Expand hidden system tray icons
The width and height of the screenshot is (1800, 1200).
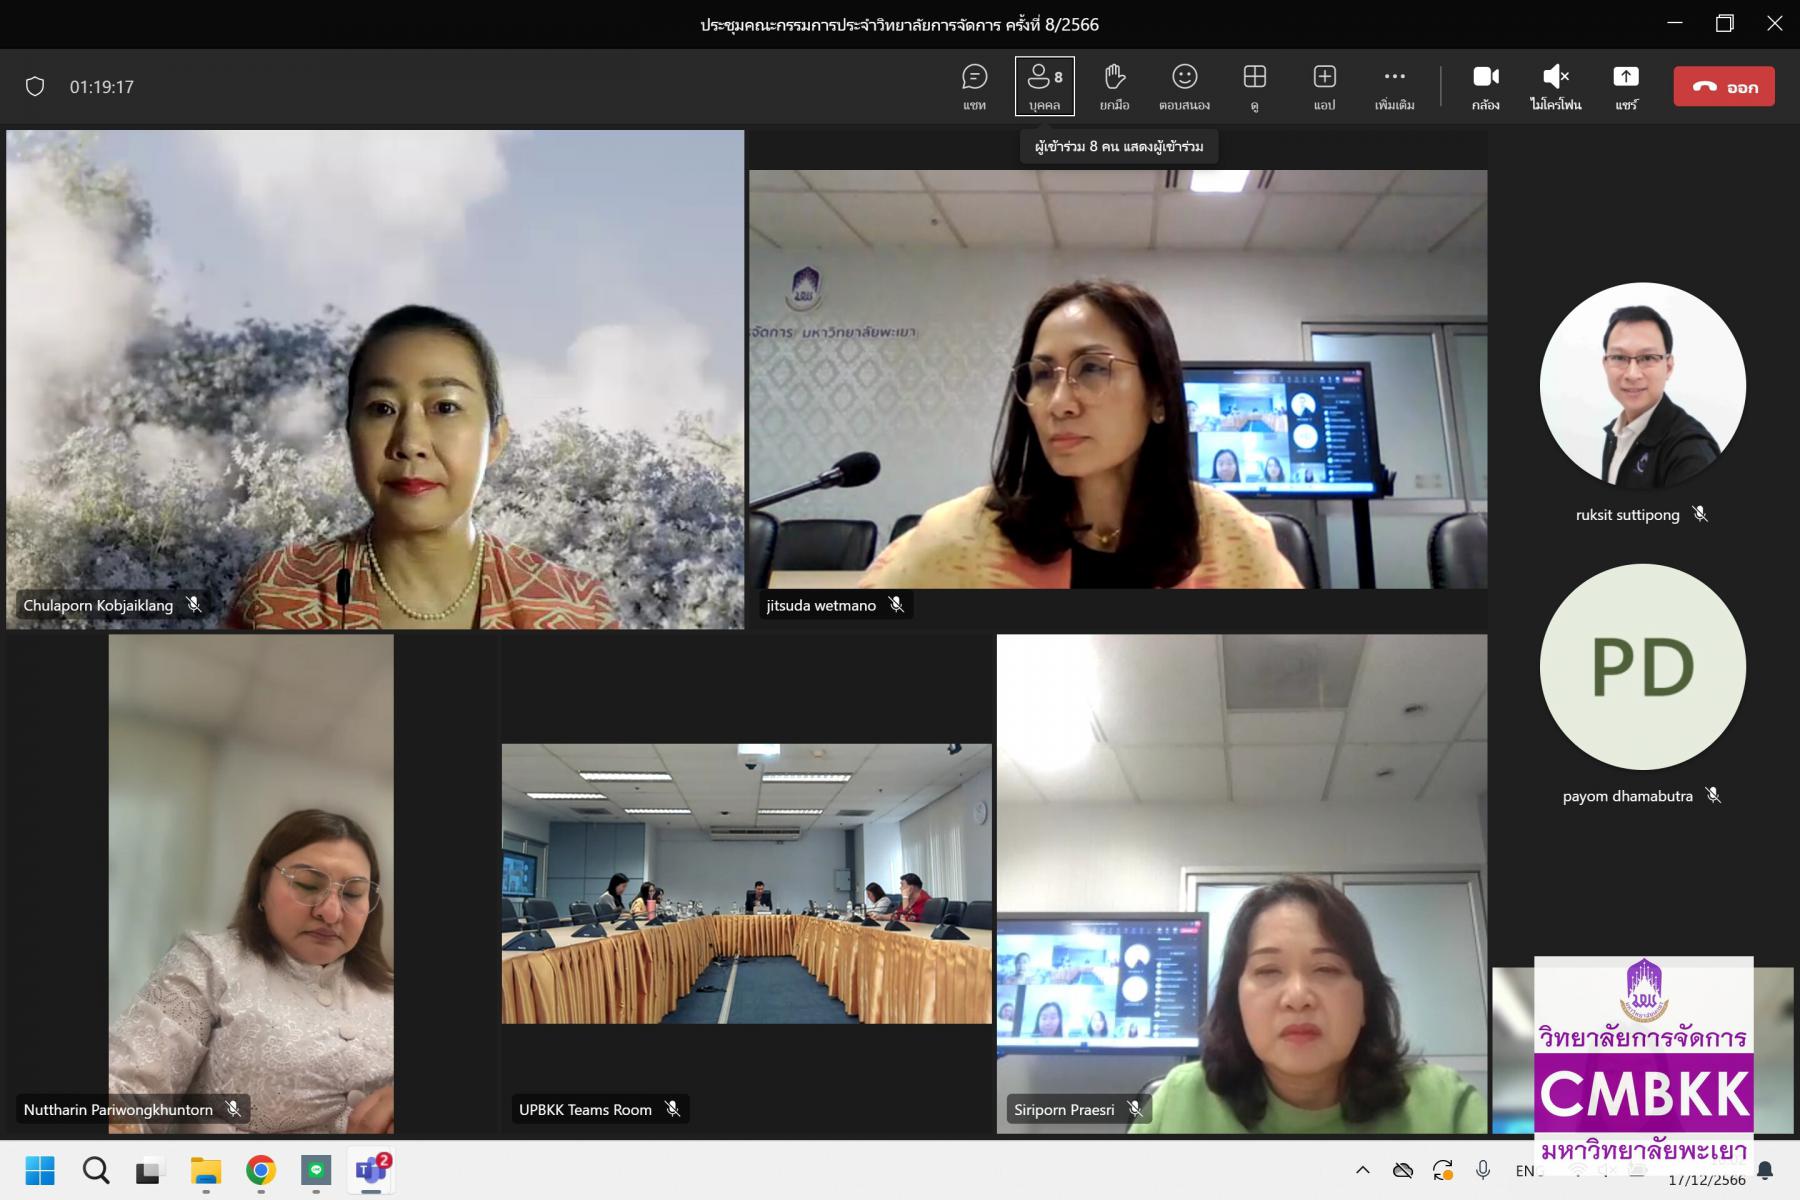[1362, 1170]
